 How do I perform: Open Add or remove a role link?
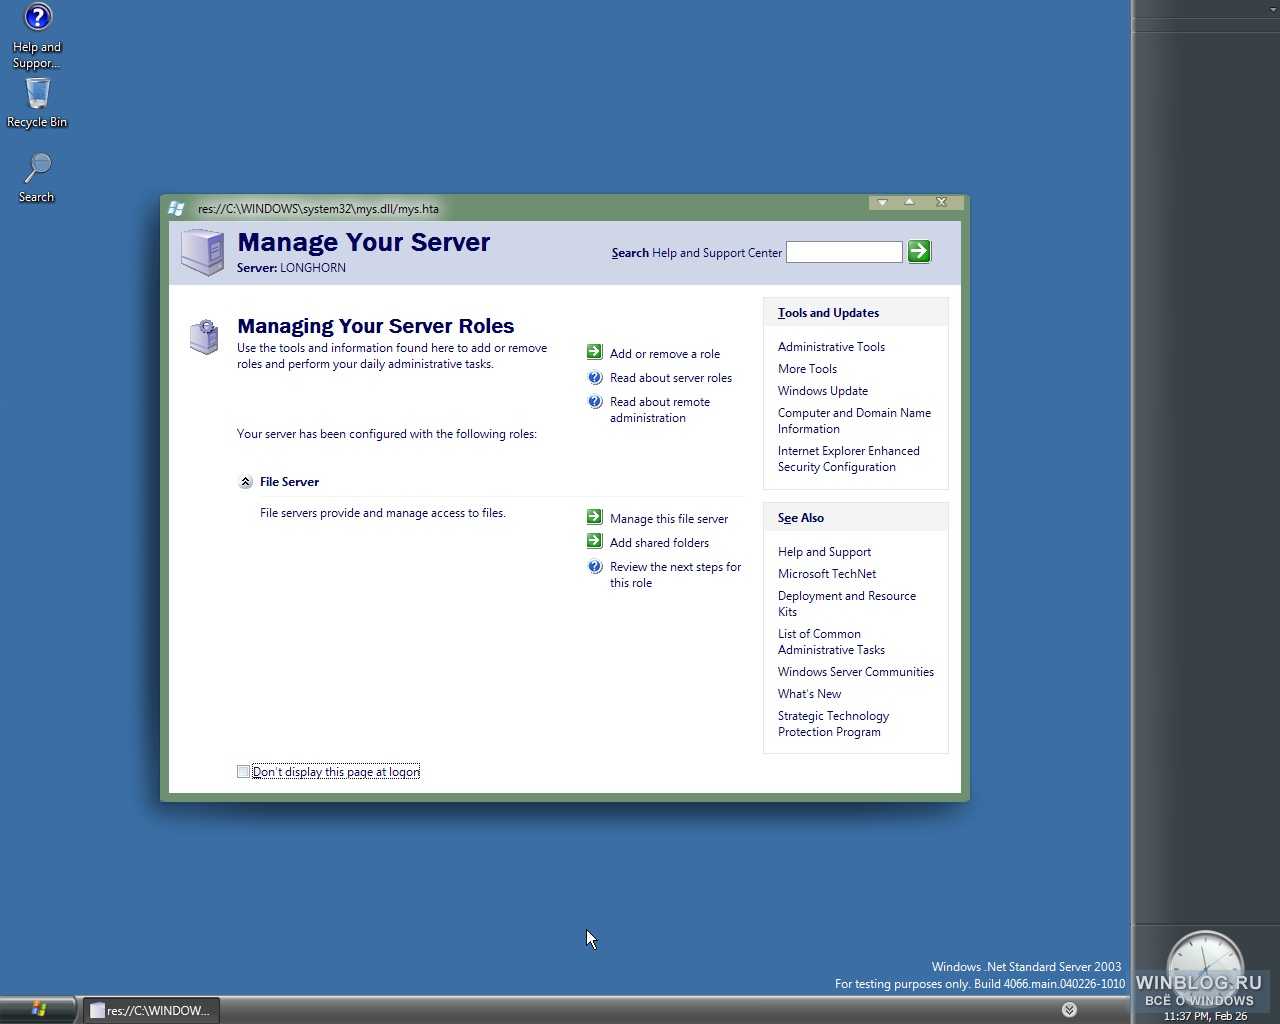point(665,354)
